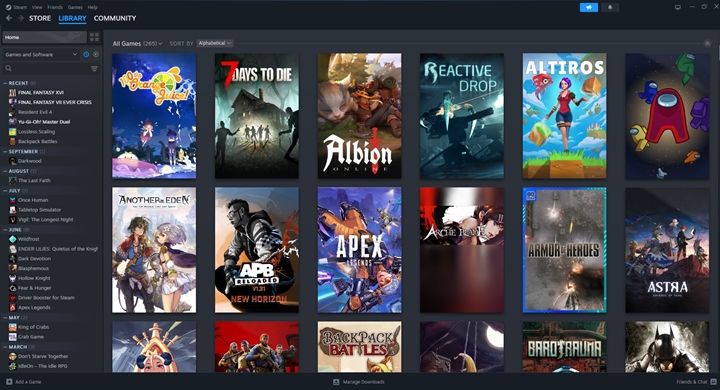Click Tabletop Simulator sidebar icon
This screenshot has width=720, height=390.
(x=12, y=209)
